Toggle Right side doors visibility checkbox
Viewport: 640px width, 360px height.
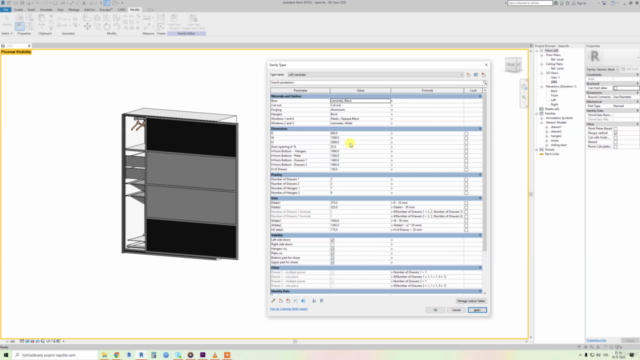click(x=332, y=244)
